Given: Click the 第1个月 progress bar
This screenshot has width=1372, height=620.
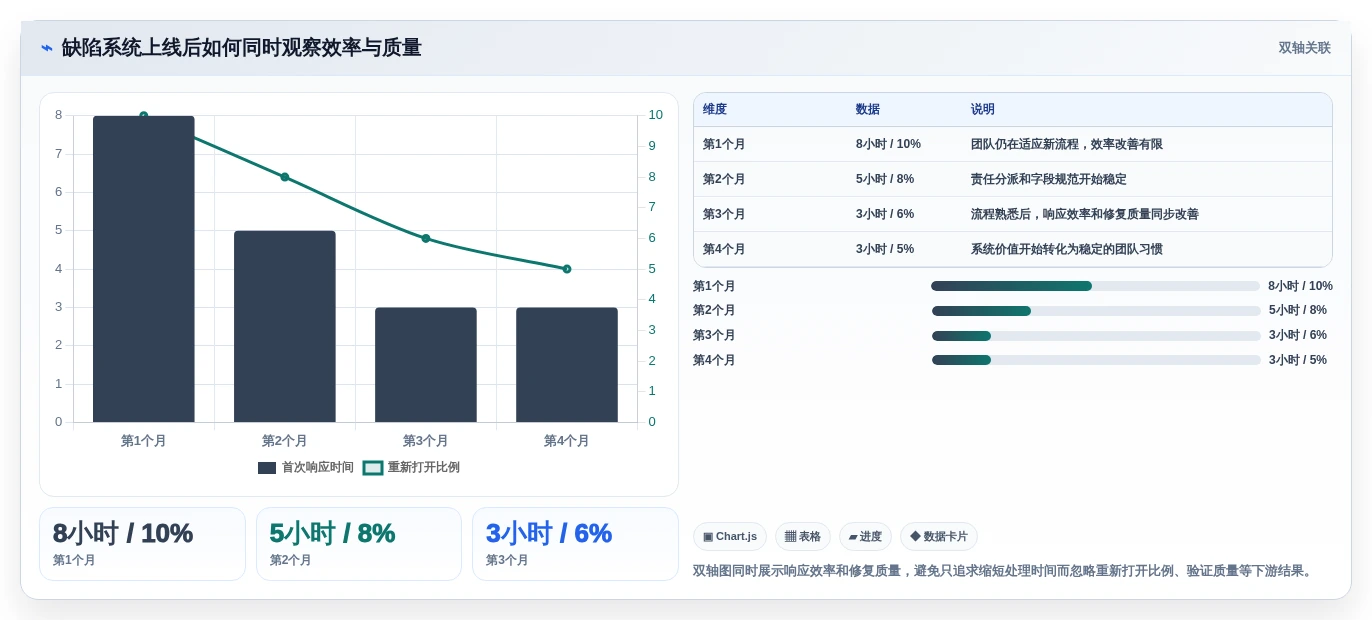Looking at the screenshot, I should (1096, 286).
